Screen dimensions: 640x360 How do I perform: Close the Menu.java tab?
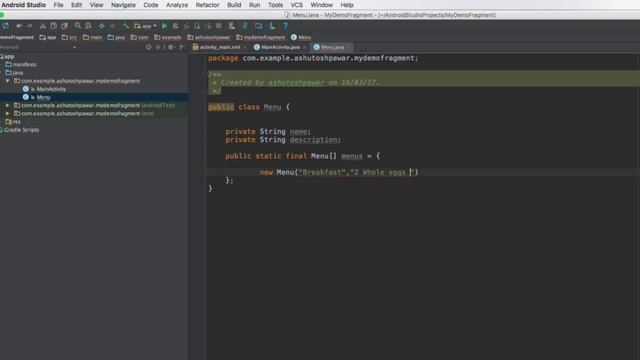point(349,47)
